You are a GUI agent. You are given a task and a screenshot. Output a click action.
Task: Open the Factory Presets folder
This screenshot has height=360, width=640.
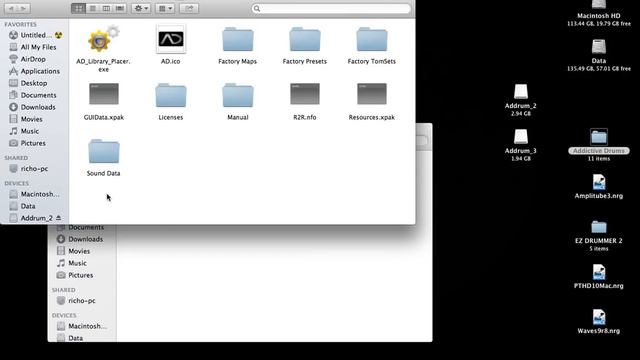click(x=304, y=40)
